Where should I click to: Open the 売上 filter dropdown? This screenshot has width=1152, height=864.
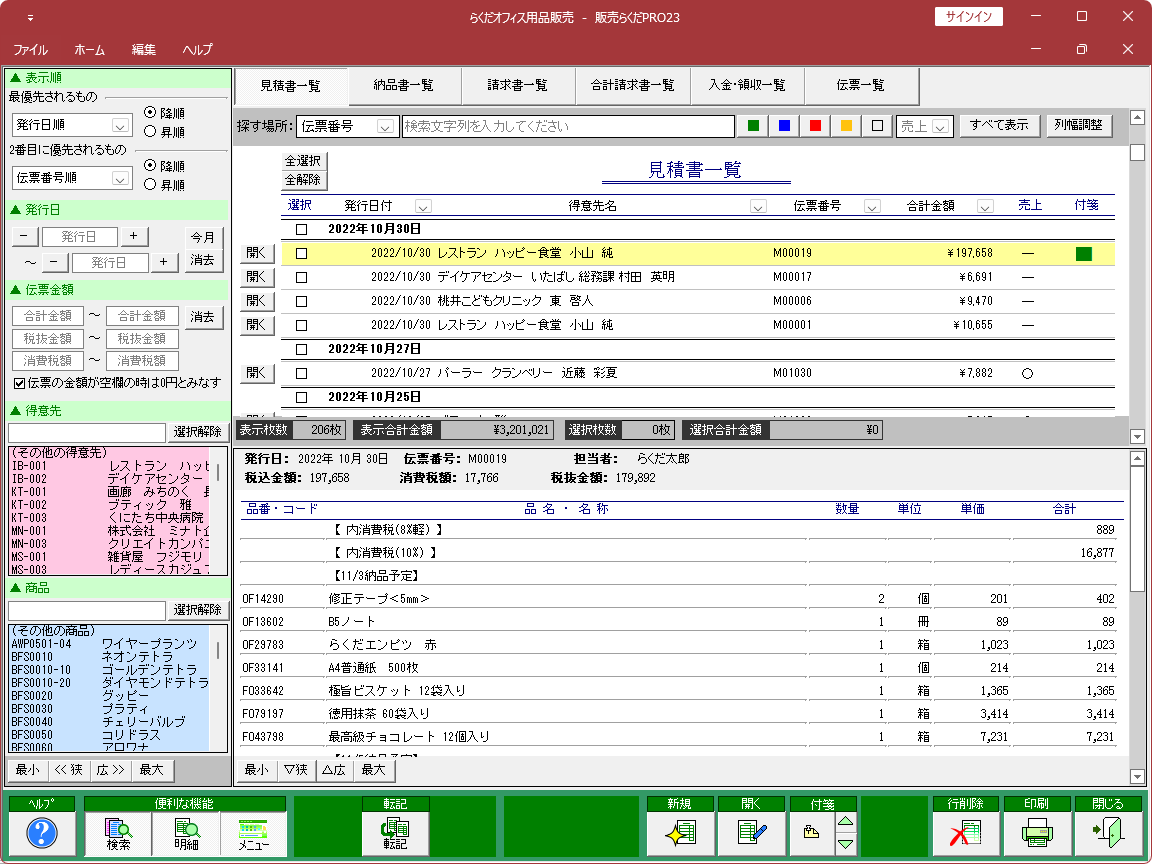coord(940,126)
